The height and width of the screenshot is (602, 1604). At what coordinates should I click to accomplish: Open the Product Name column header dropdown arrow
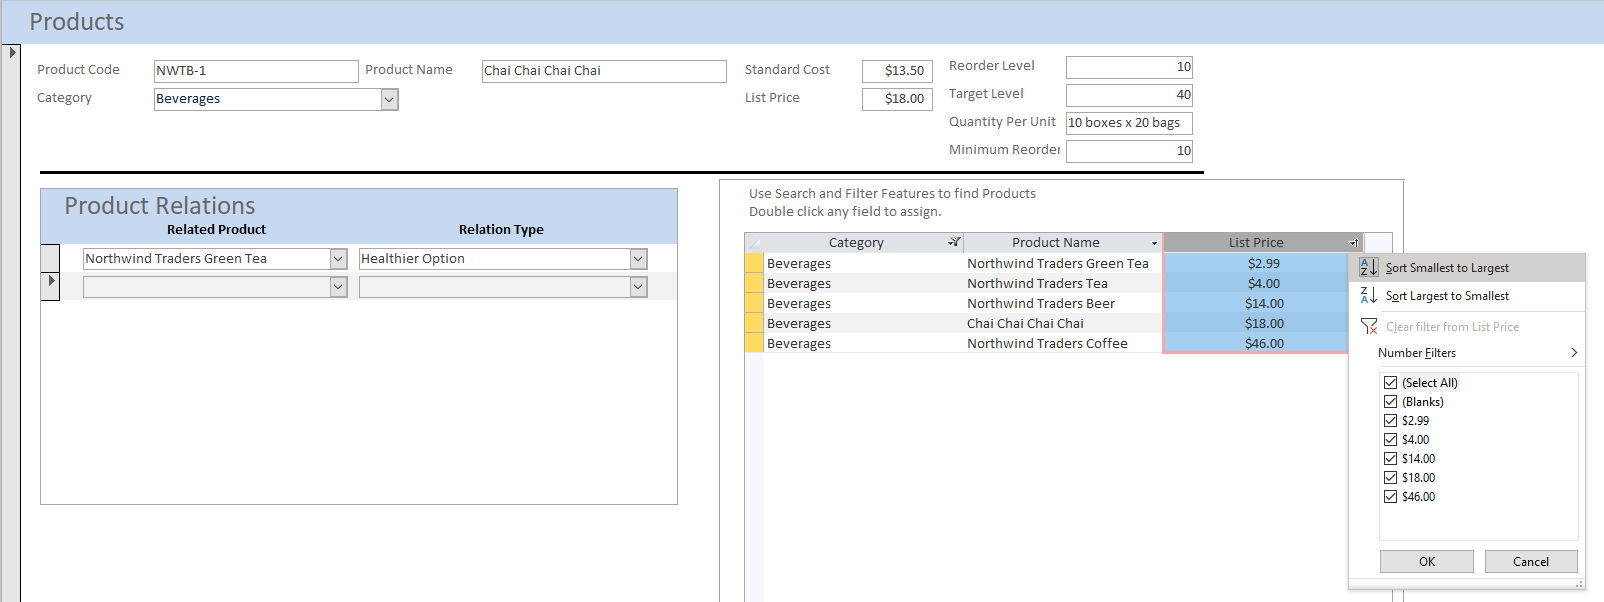[x=1154, y=243]
